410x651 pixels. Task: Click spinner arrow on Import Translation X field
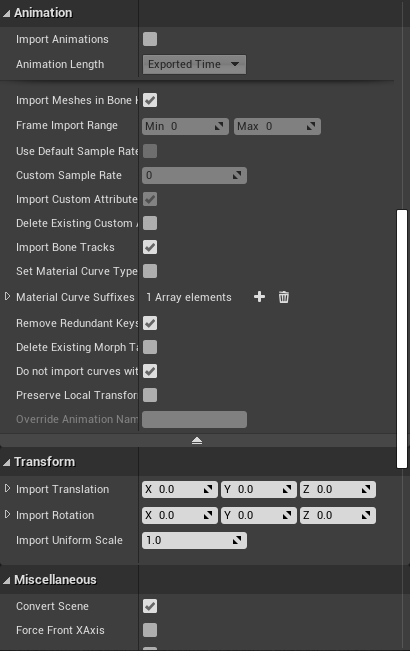pos(208,489)
